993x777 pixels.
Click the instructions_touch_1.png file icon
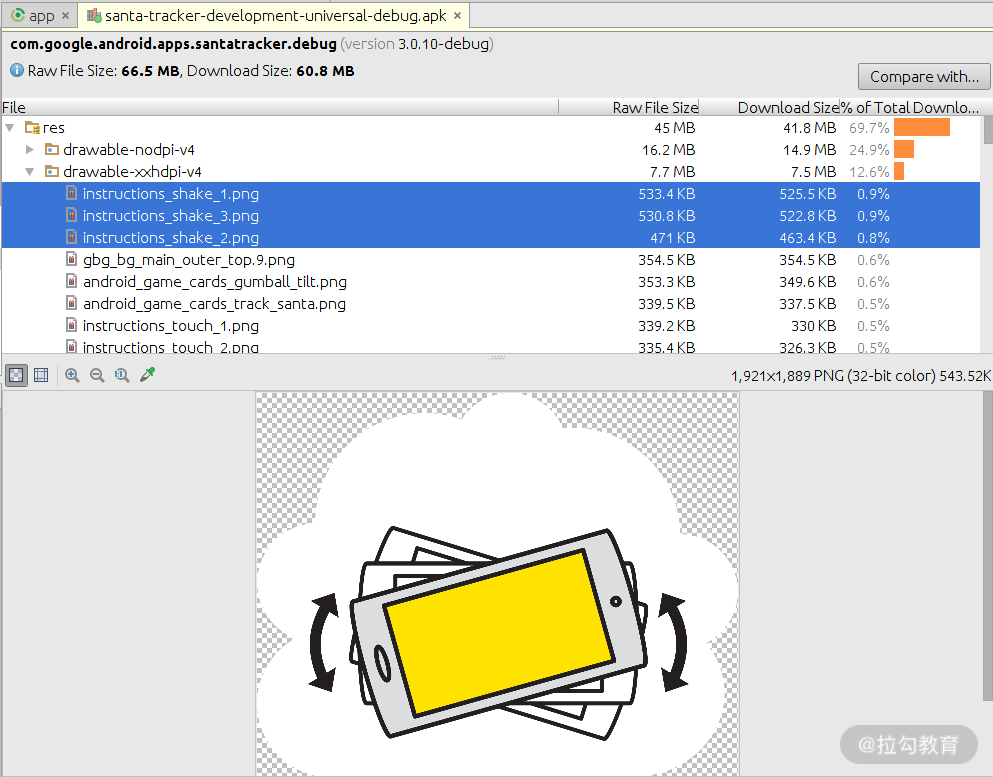coord(72,325)
